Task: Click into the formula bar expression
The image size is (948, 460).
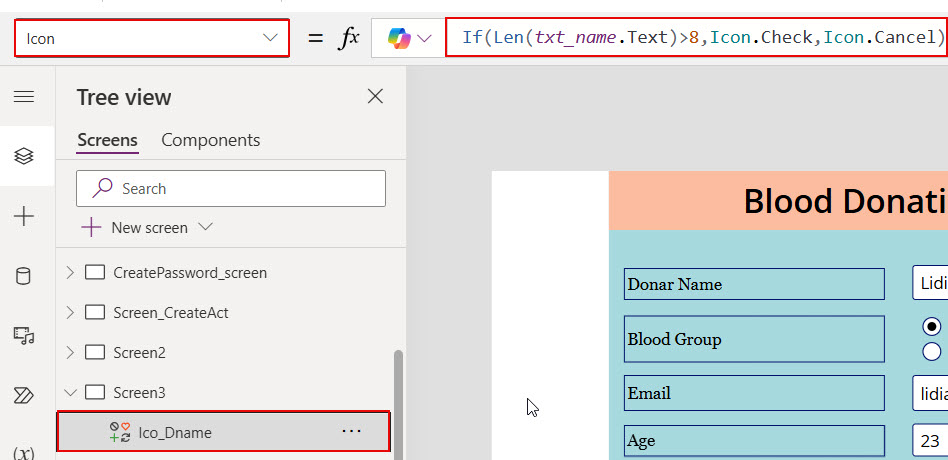Action: pos(696,37)
